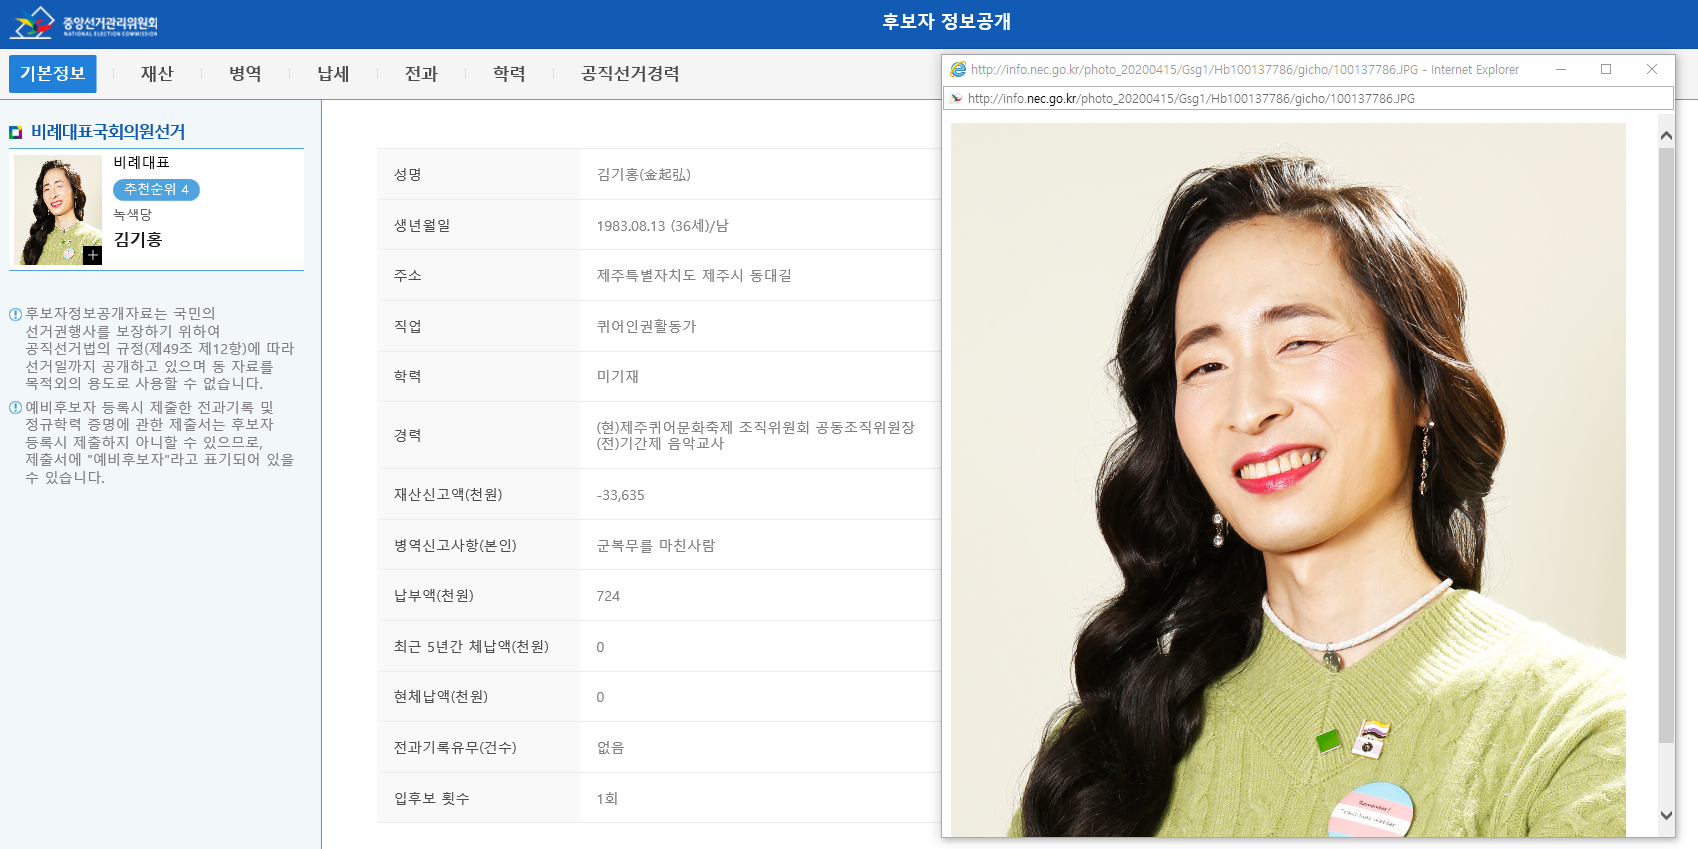The image size is (1698, 849).
Task: Click the plus icon on the candidate thumbnail
Action: (92, 255)
